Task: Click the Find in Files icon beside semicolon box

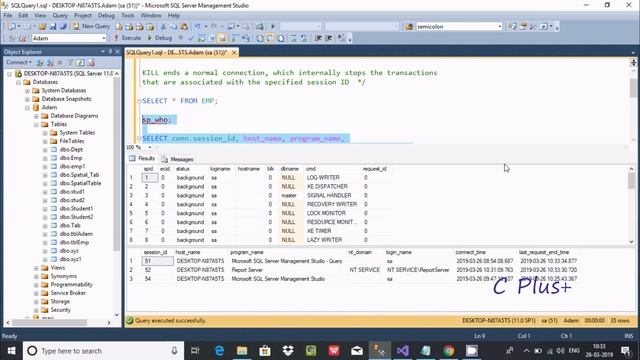Action: click(x=409, y=27)
